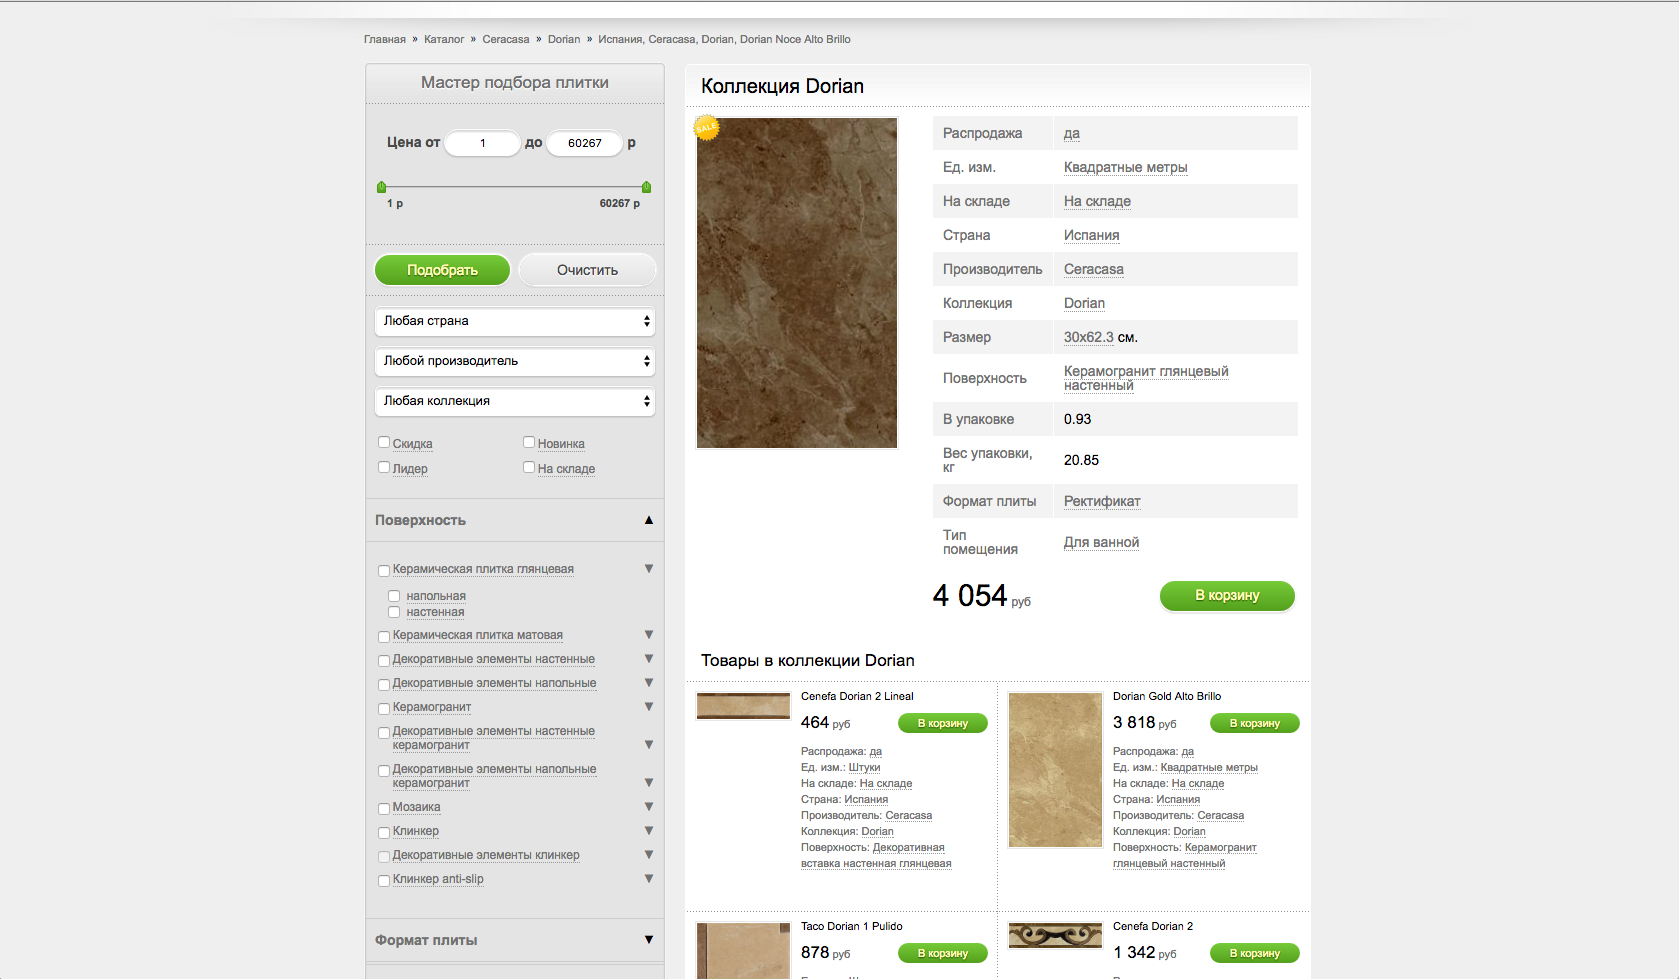Click the maximum price slider handle
This screenshot has width=1679, height=979.
[646, 187]
